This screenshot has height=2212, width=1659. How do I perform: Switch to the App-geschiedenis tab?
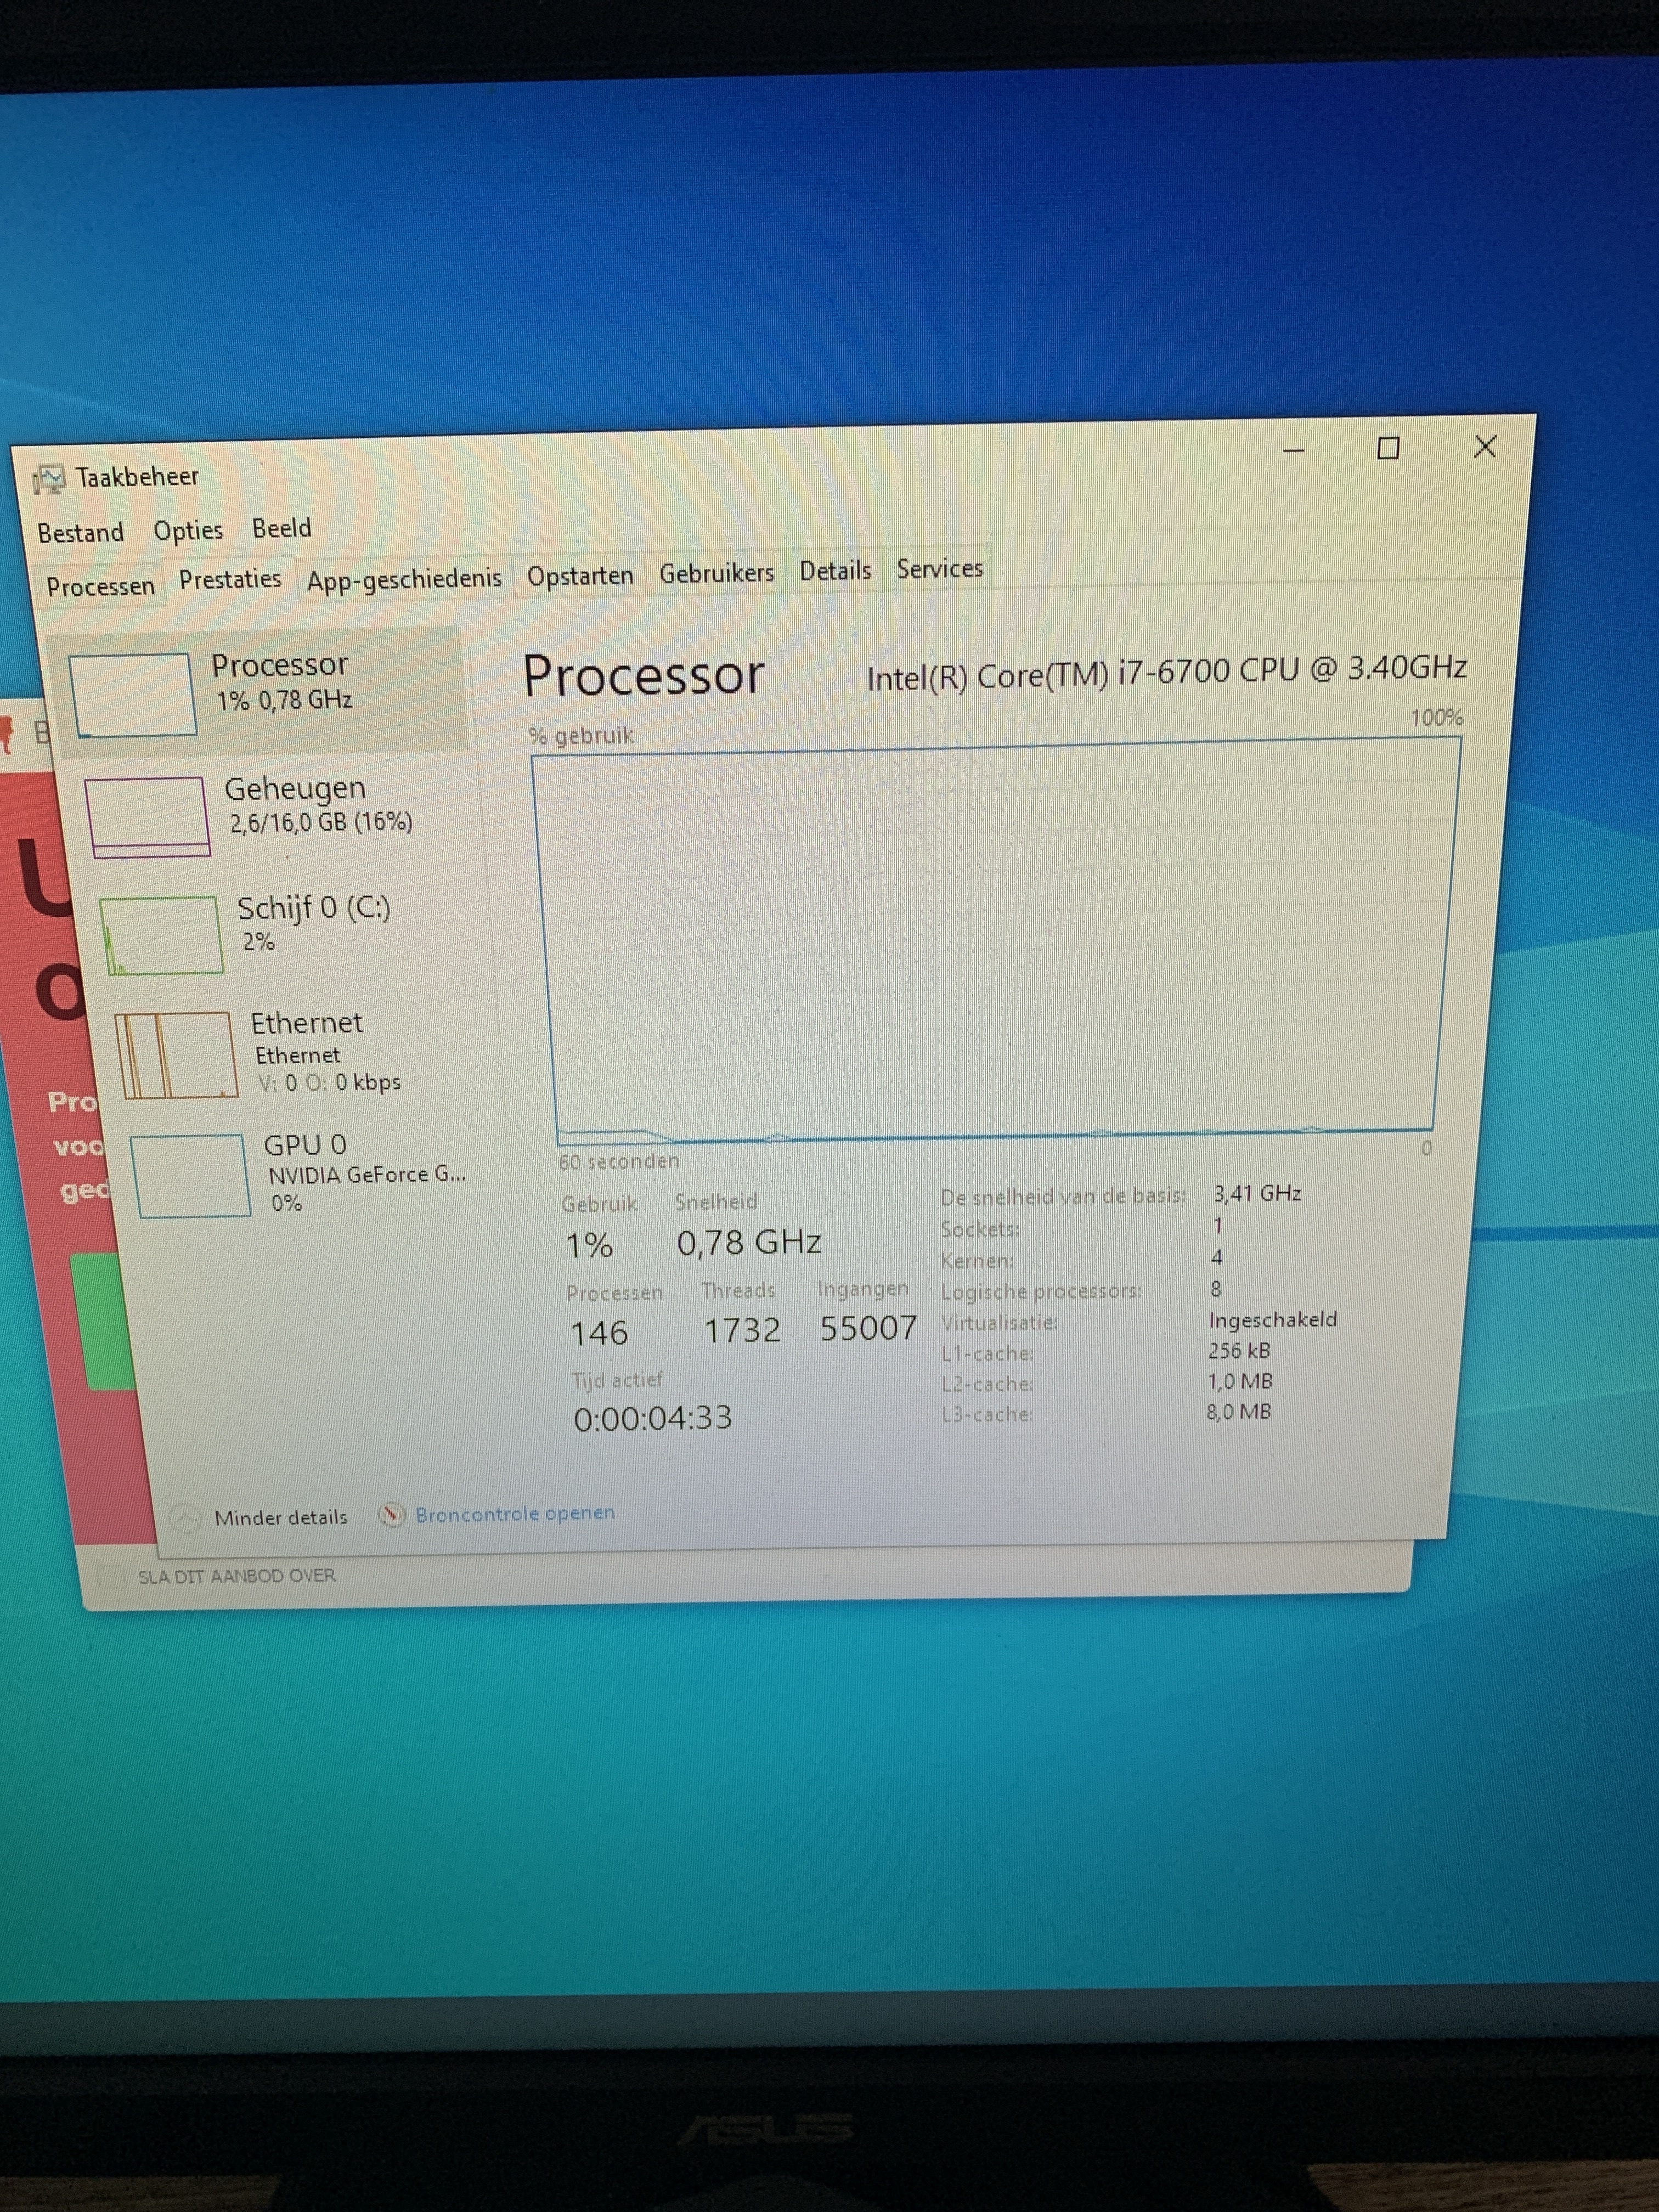pyautogui.click(x=404, y=579)
